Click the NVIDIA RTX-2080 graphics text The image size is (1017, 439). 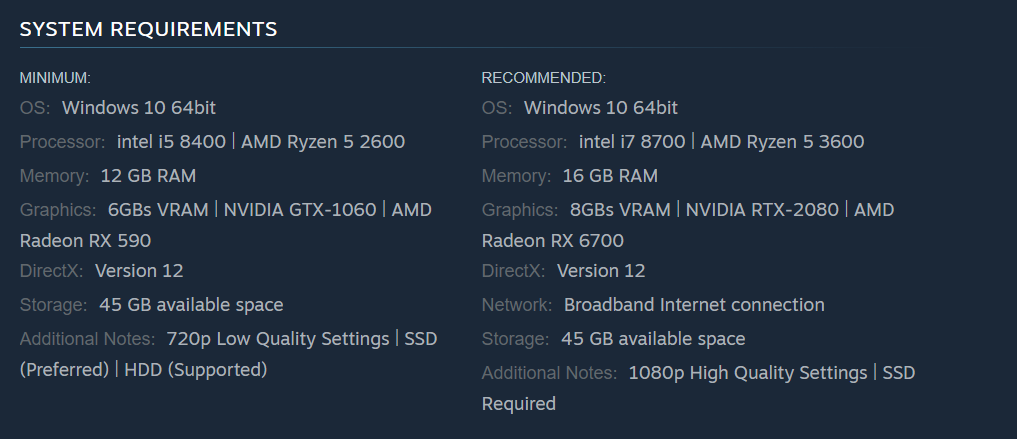[762, 210]
